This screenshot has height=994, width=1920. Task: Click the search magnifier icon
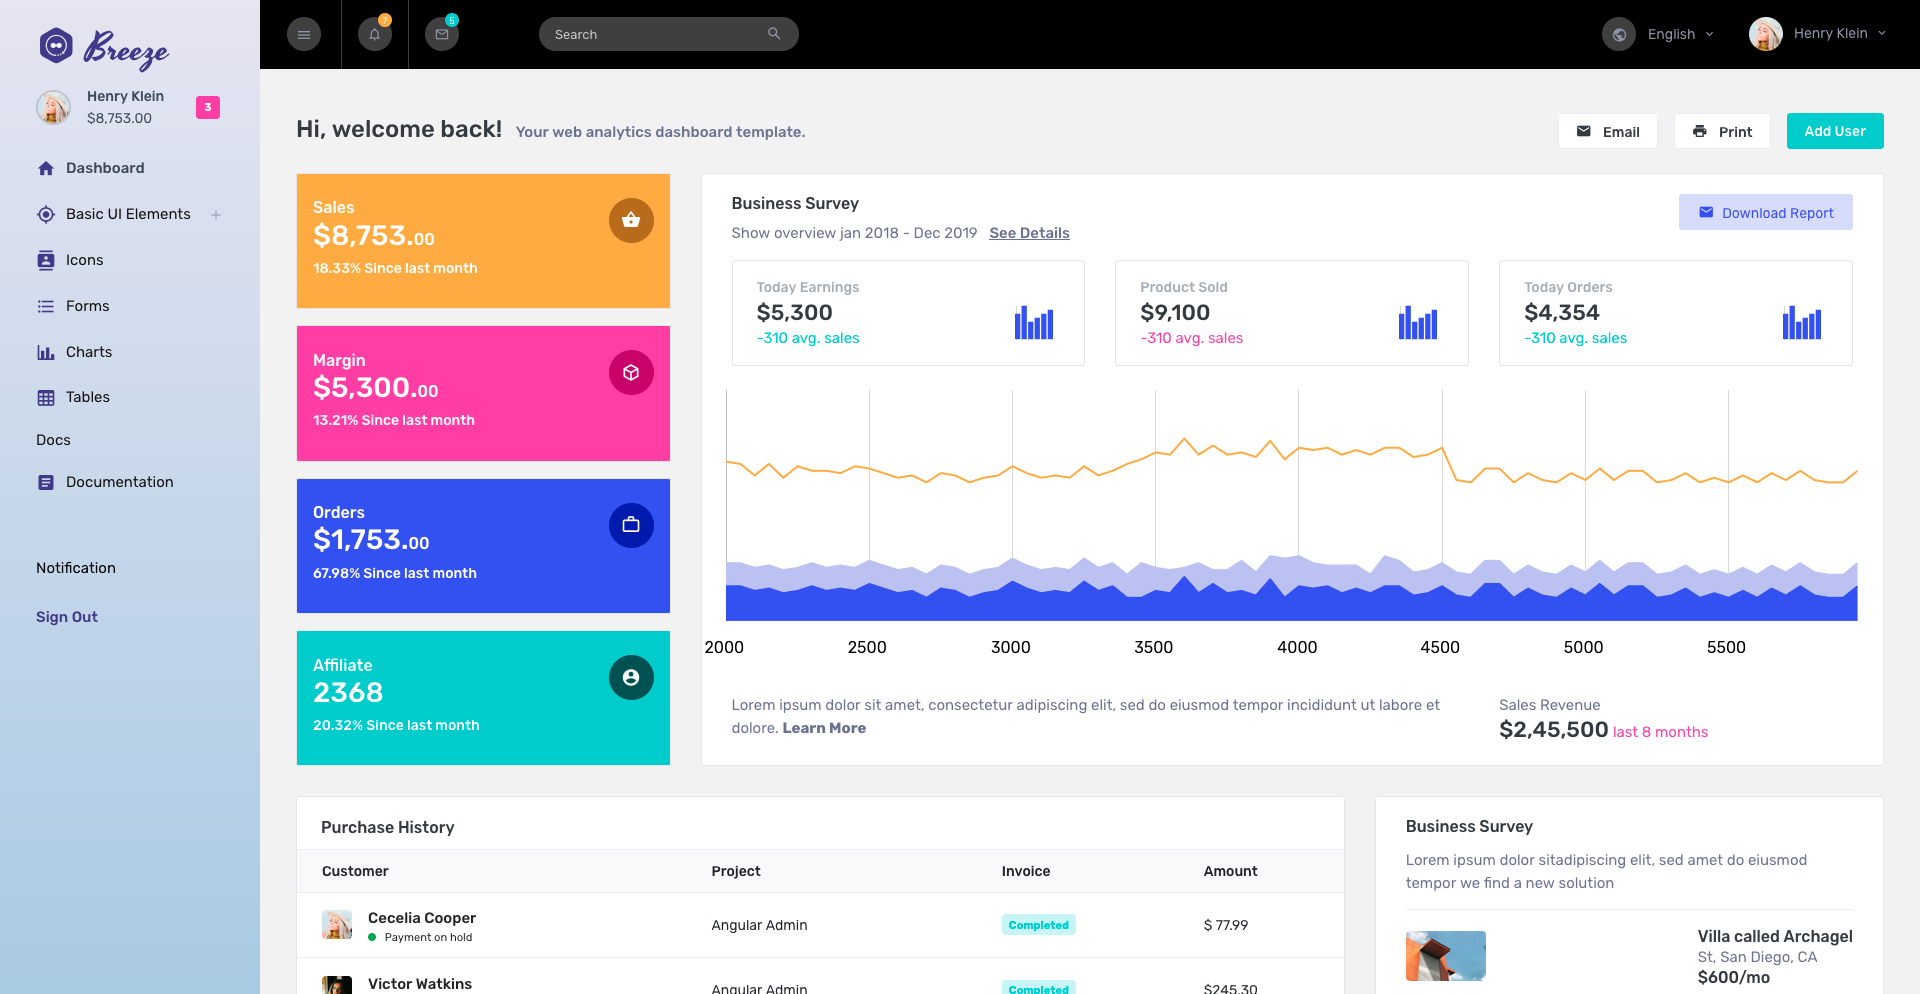click(x=774, y=34)
